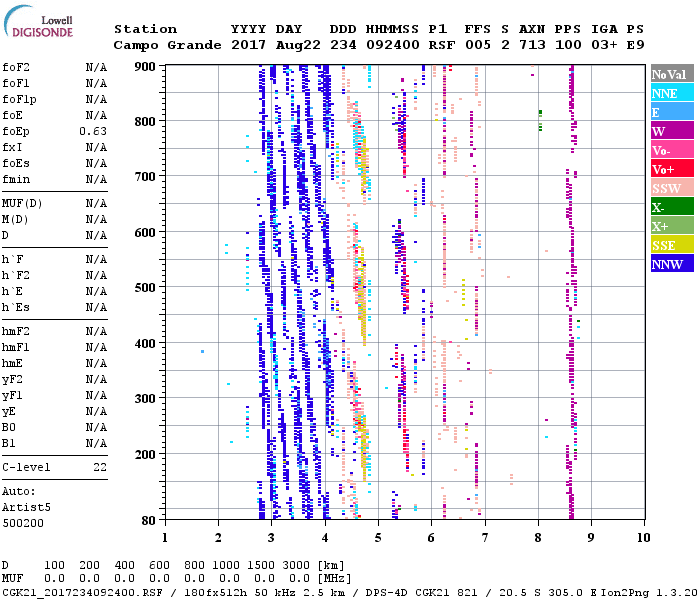This screenshot has height=600, width=700.
Task: Click the X+ light green legend entry
Action: coord(671,226)
